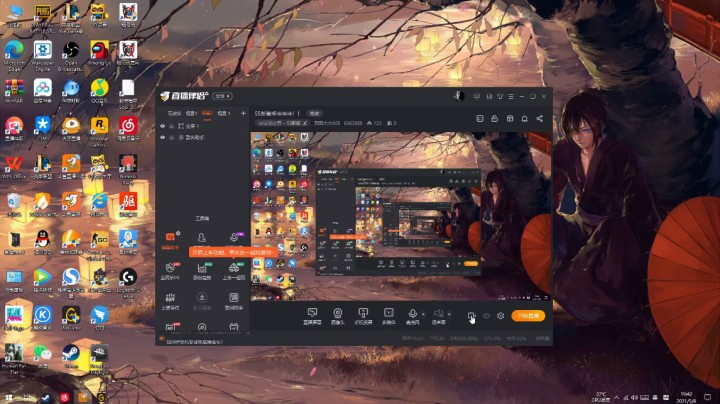
Task: Open WinRAR desktop shortcut
Action: tap(14, 91)
